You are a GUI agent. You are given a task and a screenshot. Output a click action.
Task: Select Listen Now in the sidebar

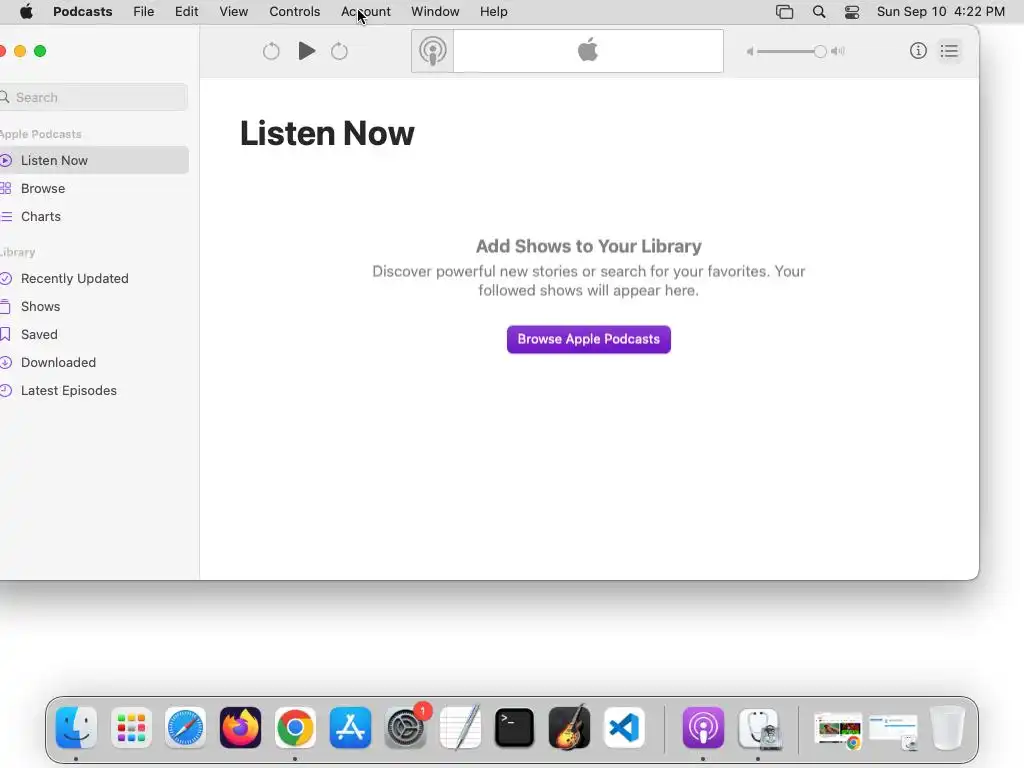click(x=93, y=161)
